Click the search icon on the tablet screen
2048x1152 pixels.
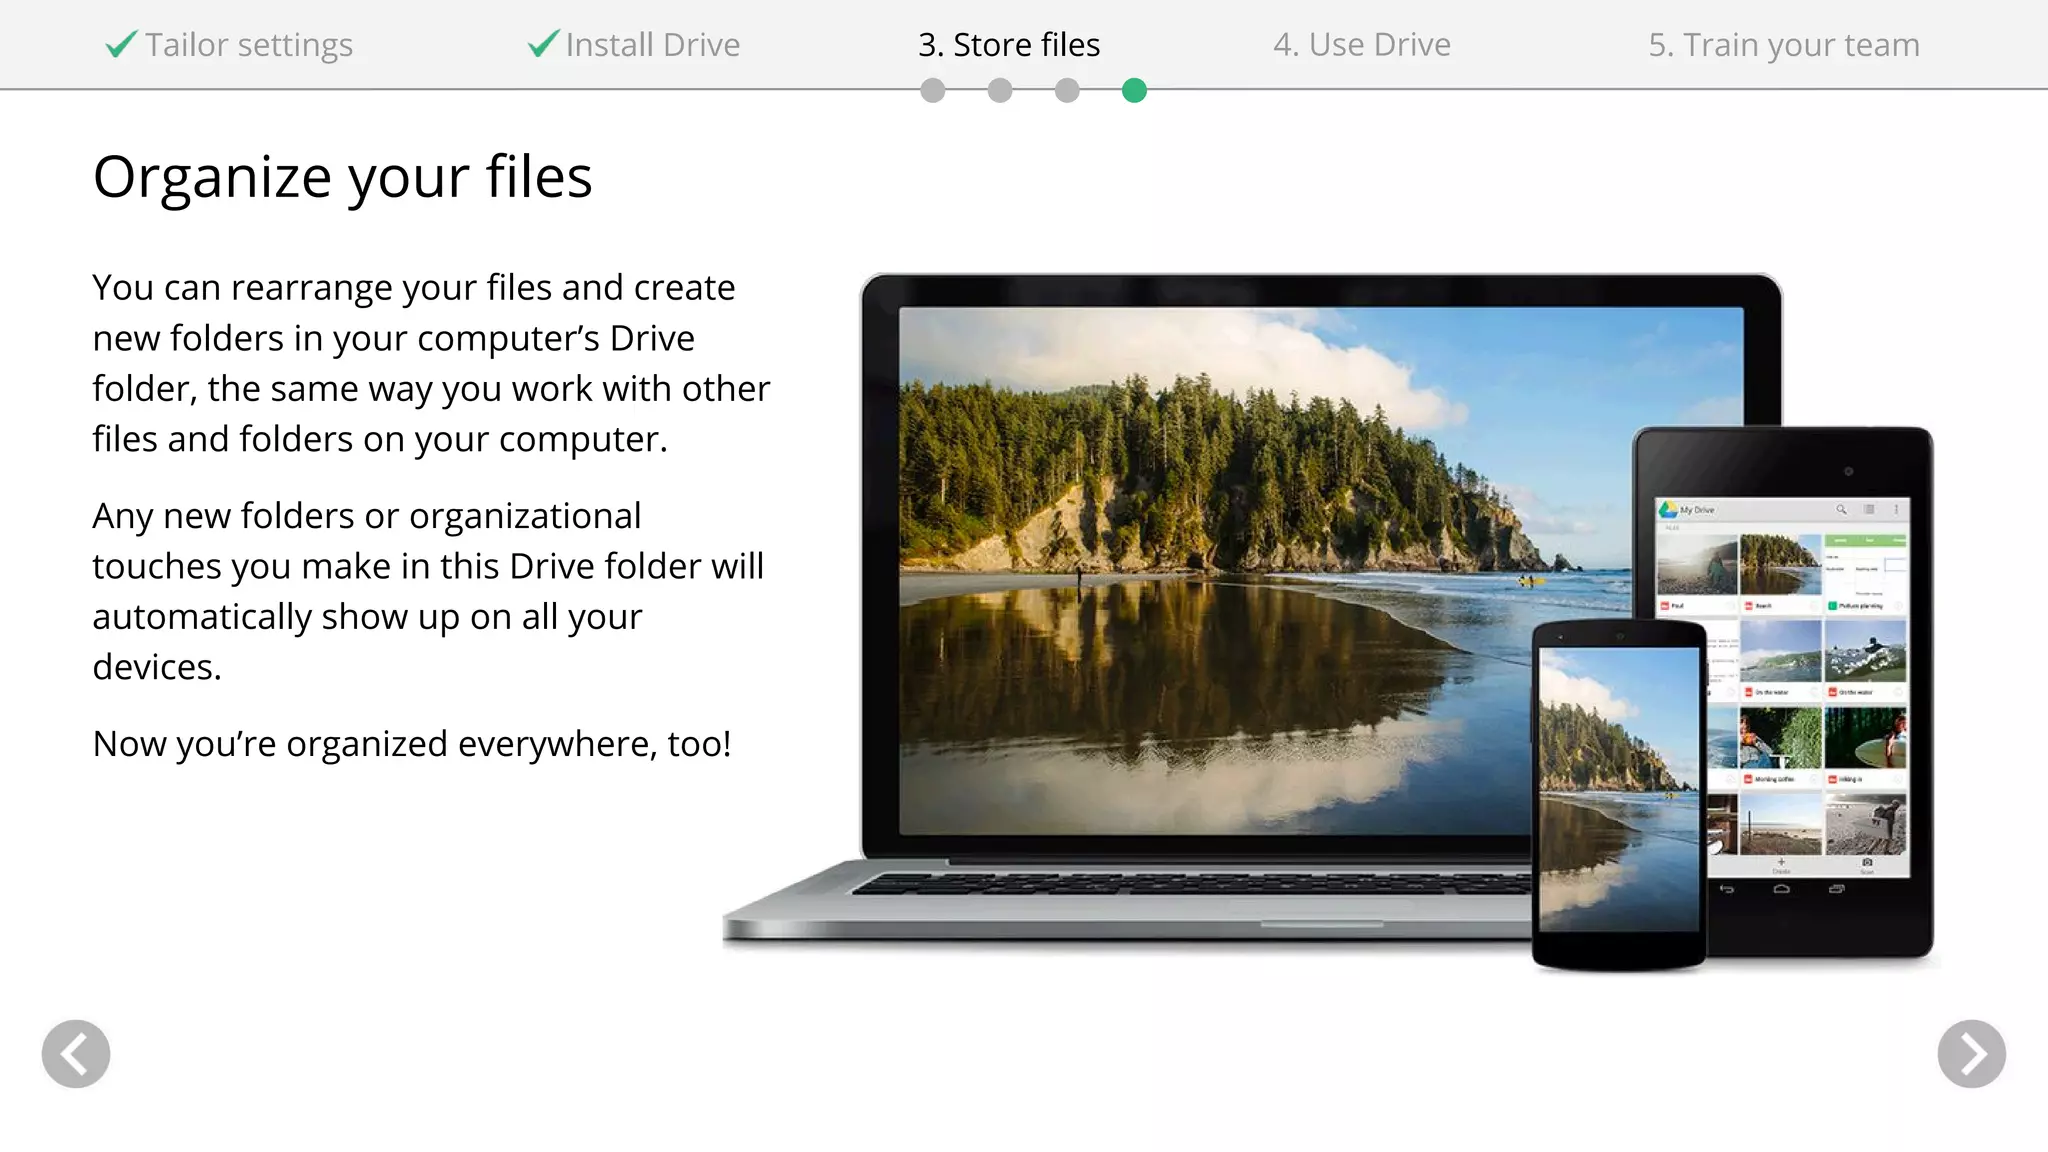pos(1841,510)
